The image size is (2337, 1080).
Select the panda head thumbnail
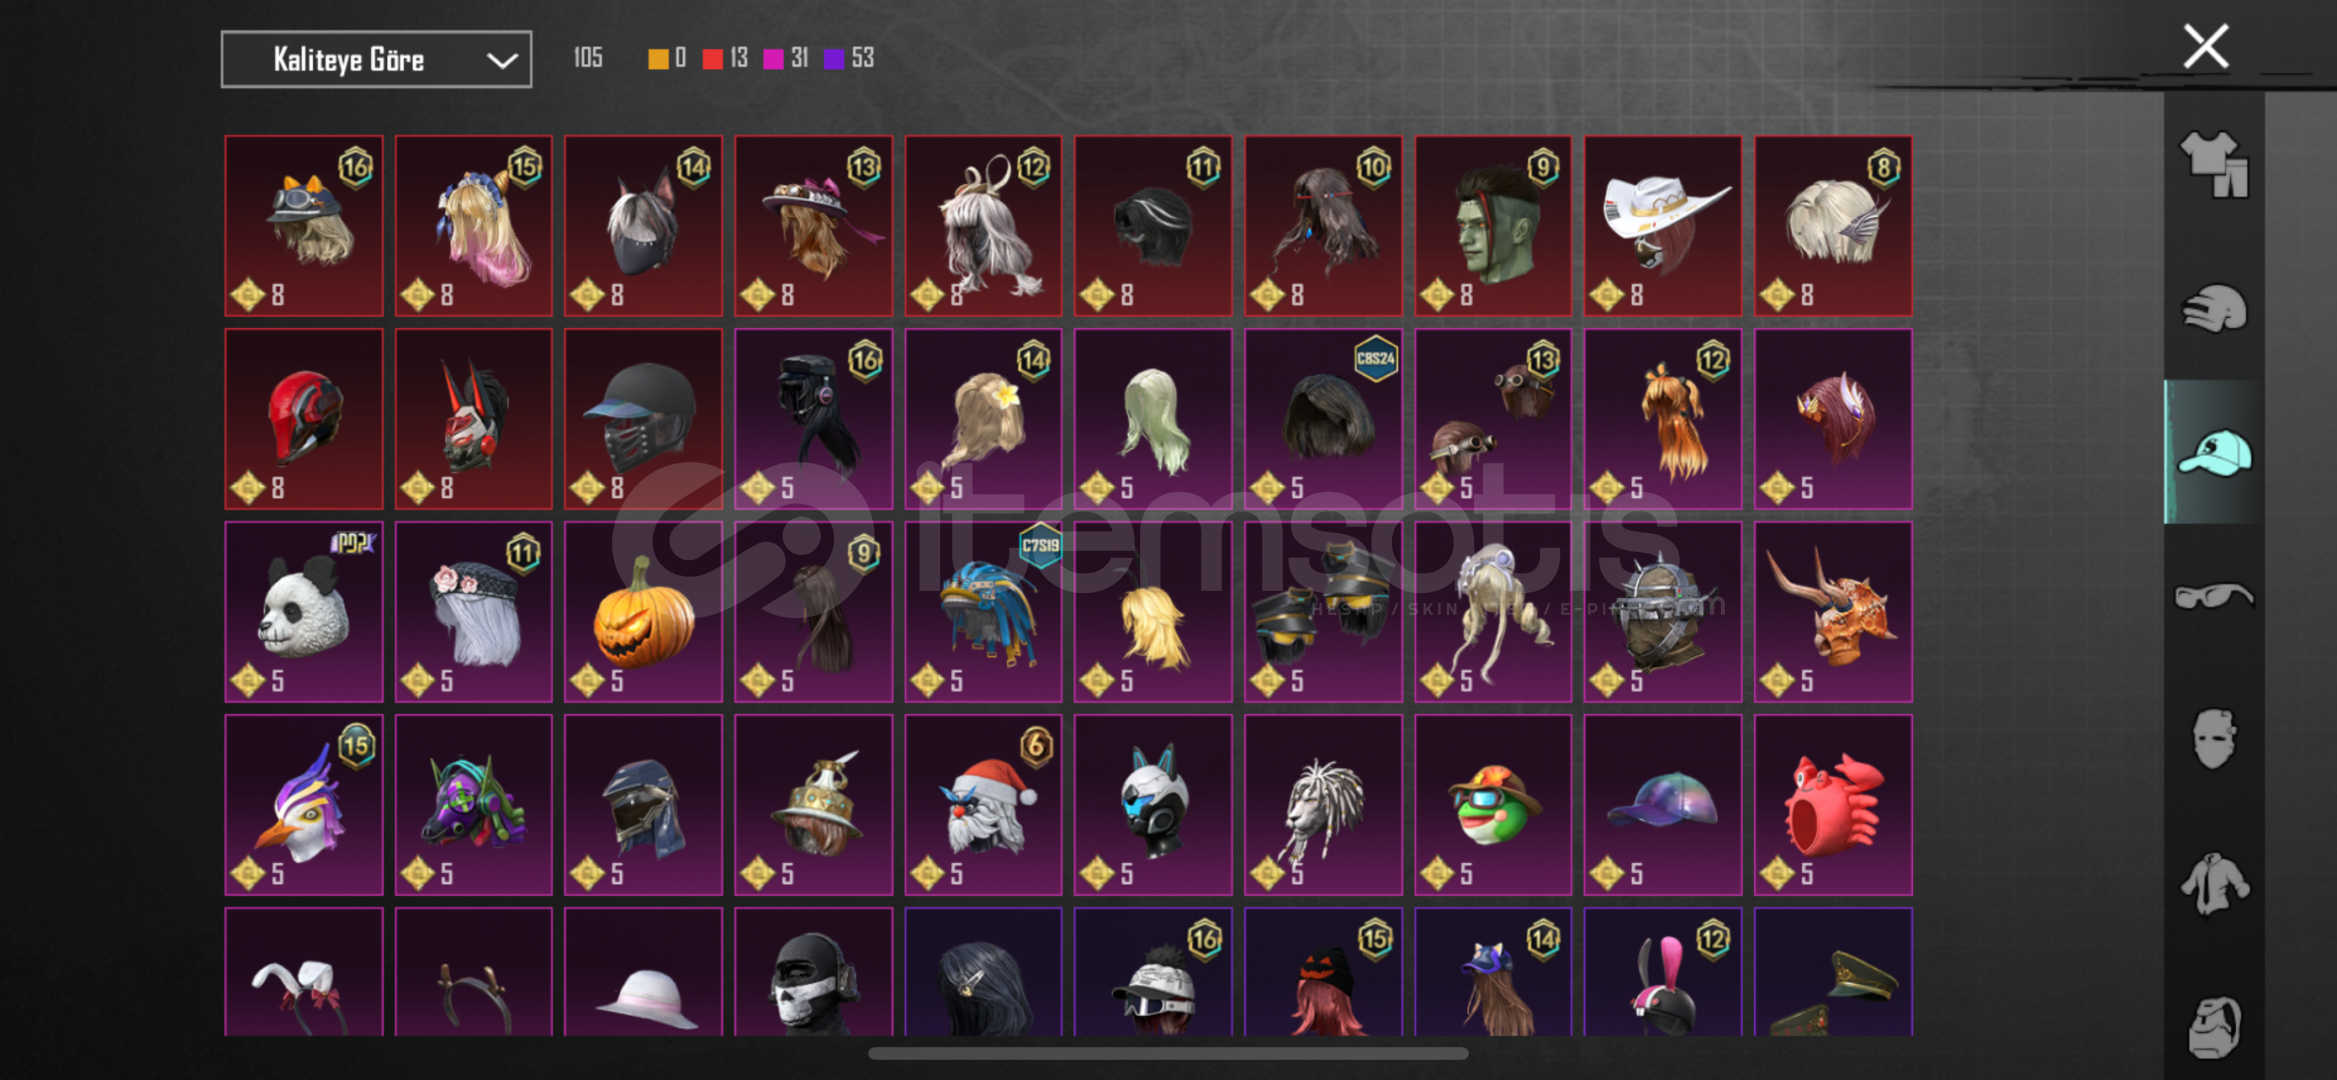click(304, 612)
